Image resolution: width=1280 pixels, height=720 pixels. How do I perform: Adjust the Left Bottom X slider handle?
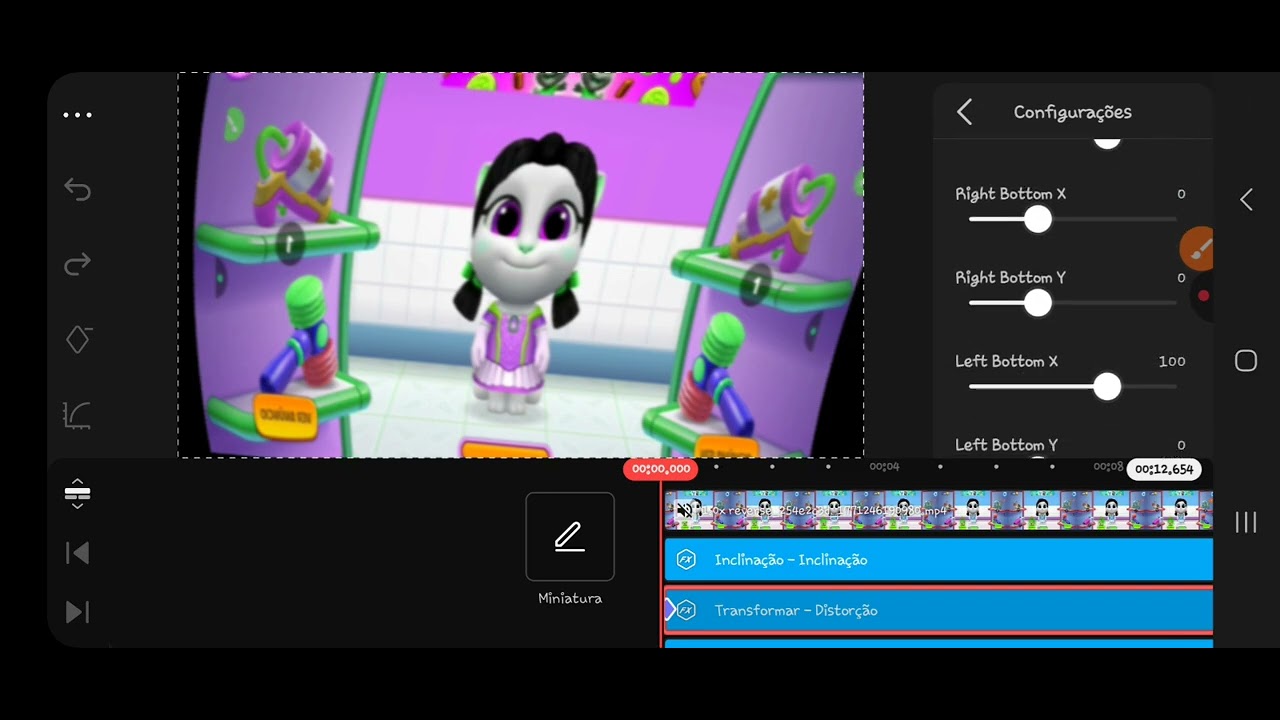1107,387
